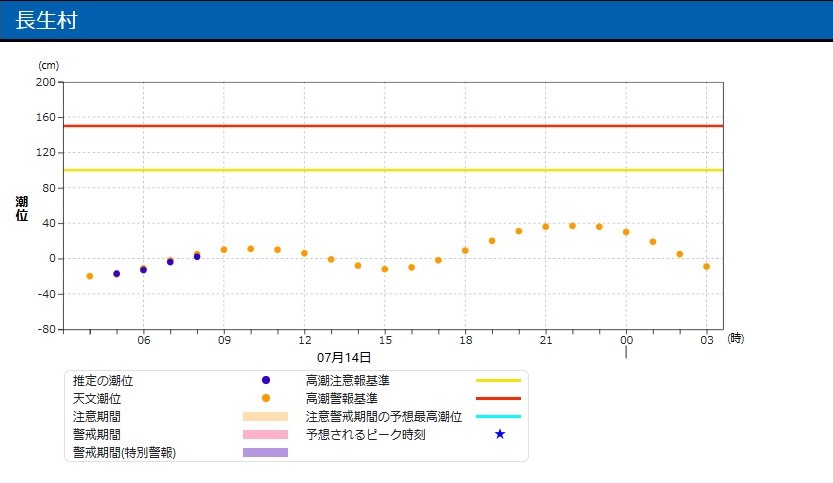Click the 予想されるピーク時刻 label
The image size is (833, 483).
pyautogui.click(x=366, y=435)
